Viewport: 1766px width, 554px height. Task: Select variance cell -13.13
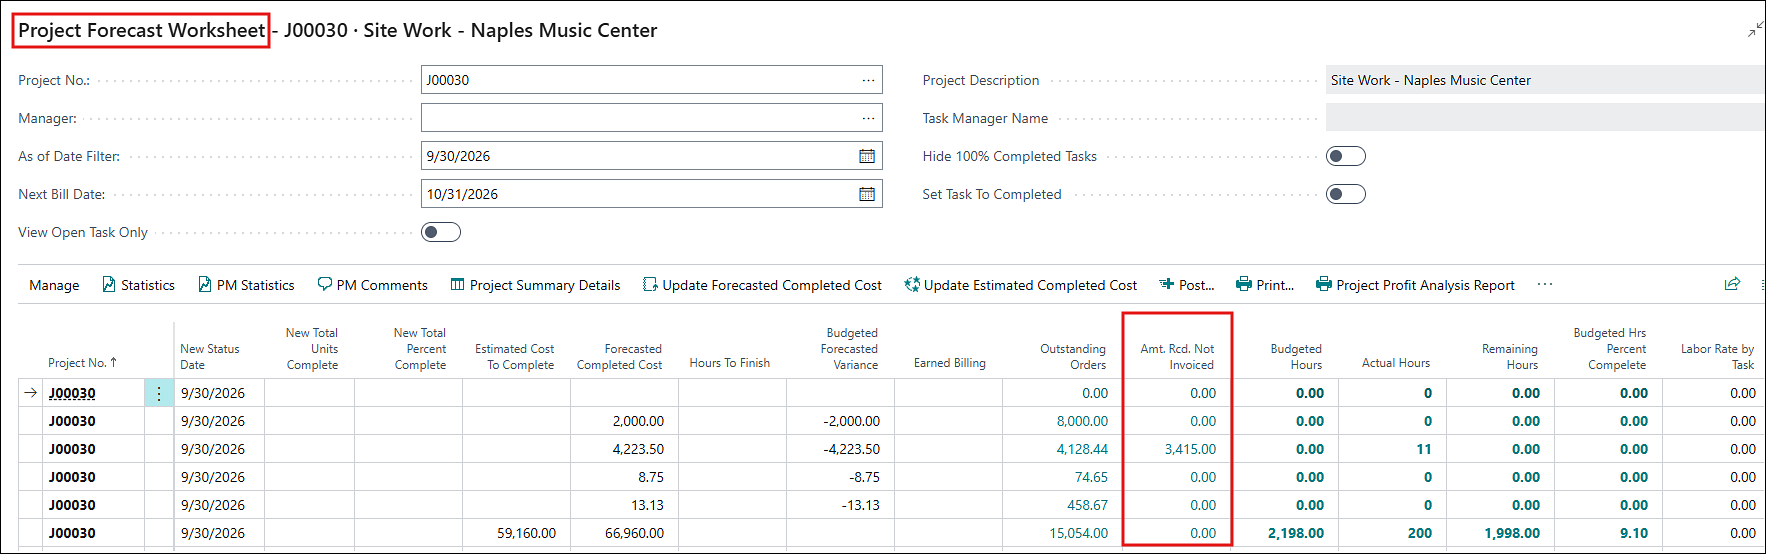860,505
